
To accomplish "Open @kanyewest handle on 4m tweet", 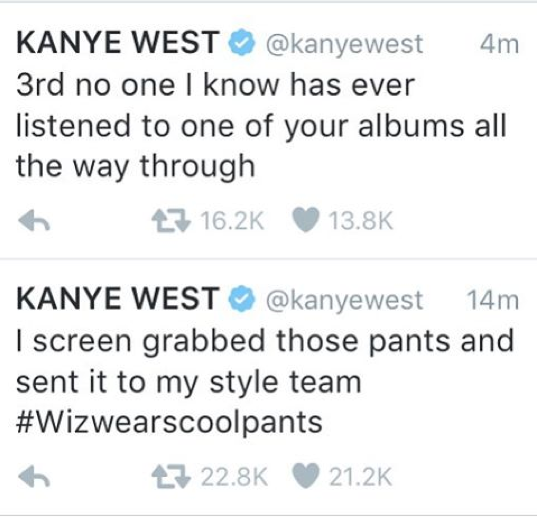I will point(345,44).
